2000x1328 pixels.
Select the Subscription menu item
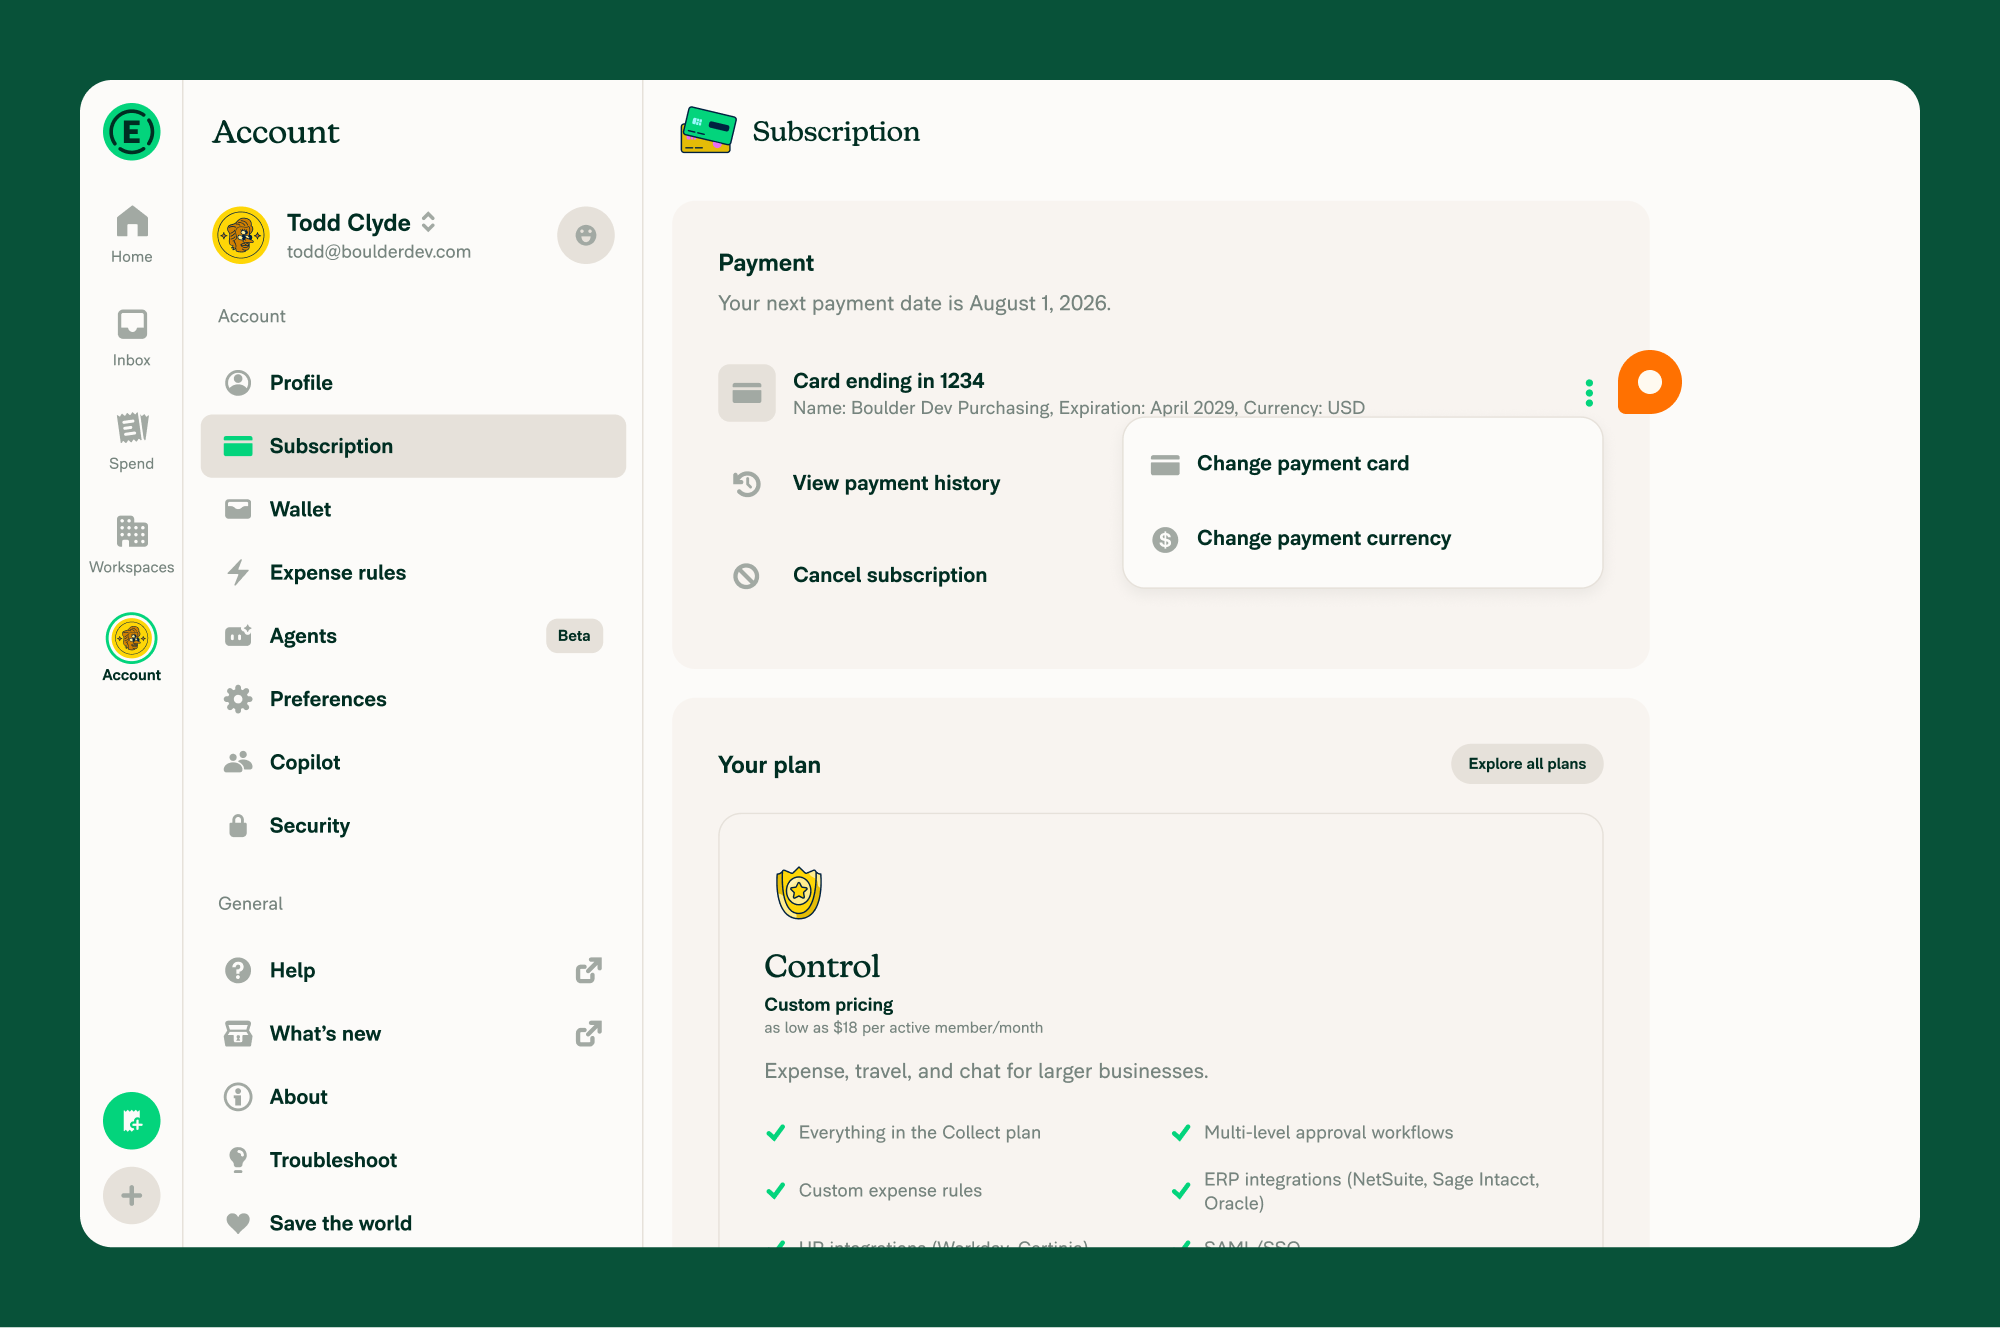click(x=413, y=446)
